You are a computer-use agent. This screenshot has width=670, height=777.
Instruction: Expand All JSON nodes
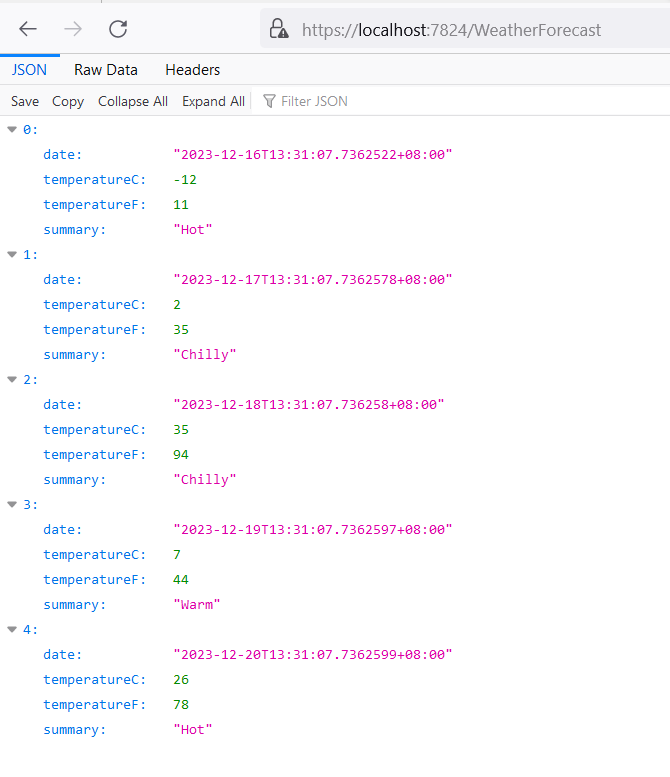tap(214, 101)
